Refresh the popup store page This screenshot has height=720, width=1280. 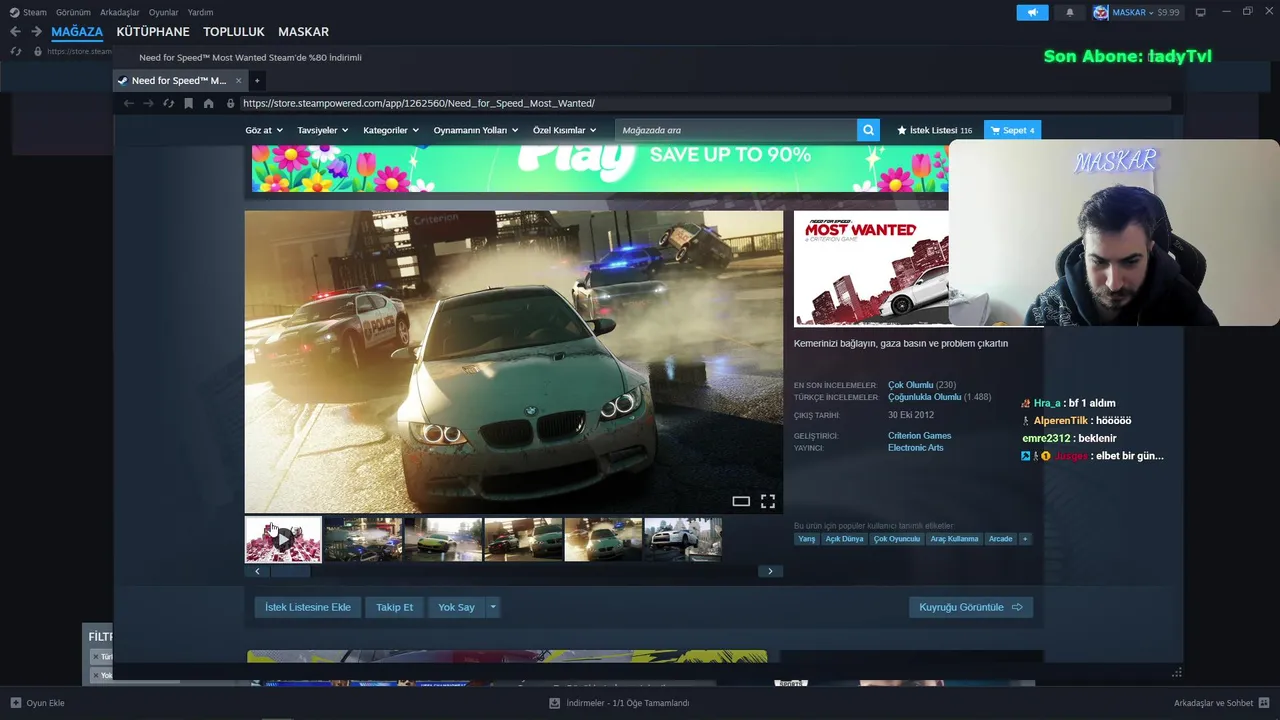168,103
